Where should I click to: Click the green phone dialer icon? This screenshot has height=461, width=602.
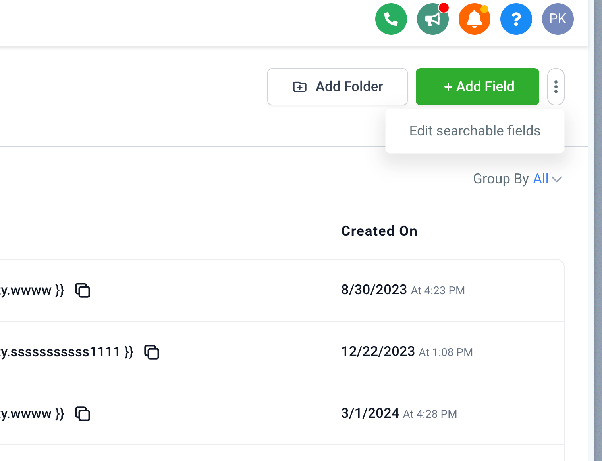pos(391,19)
